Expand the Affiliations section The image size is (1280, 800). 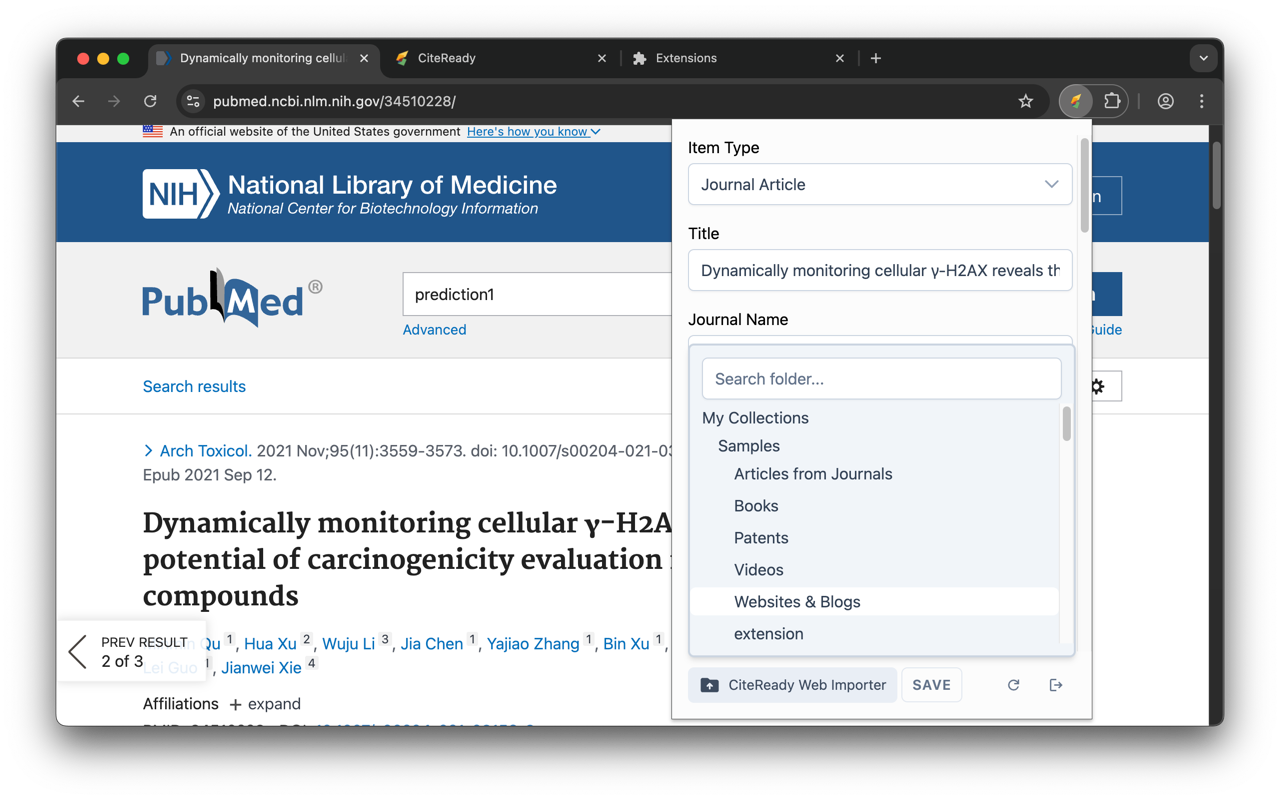pyautogui.click(x=265, y=704)
